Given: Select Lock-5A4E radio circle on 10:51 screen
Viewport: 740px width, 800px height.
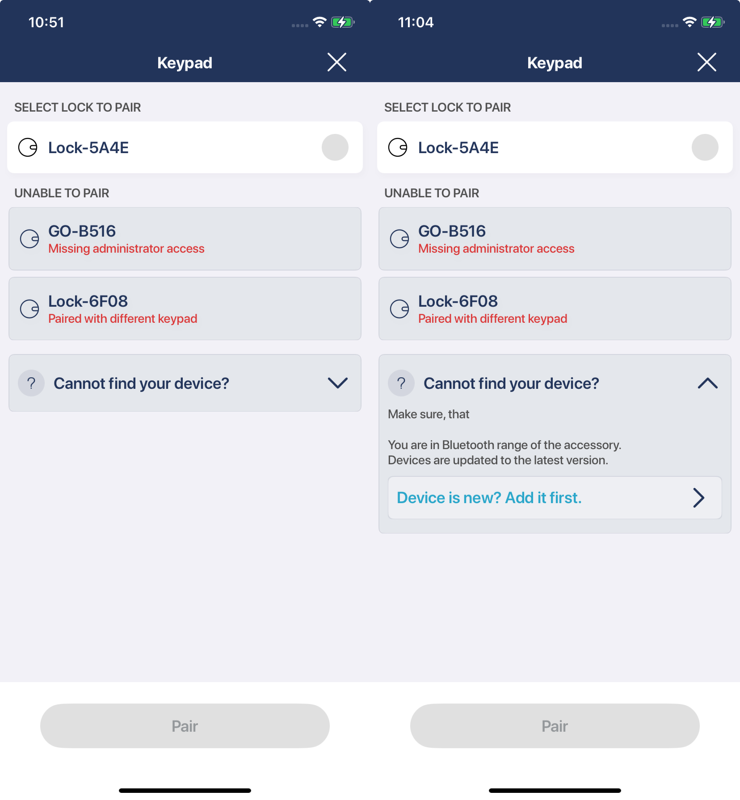Looking at the screenshot, I should click(335, 147).
